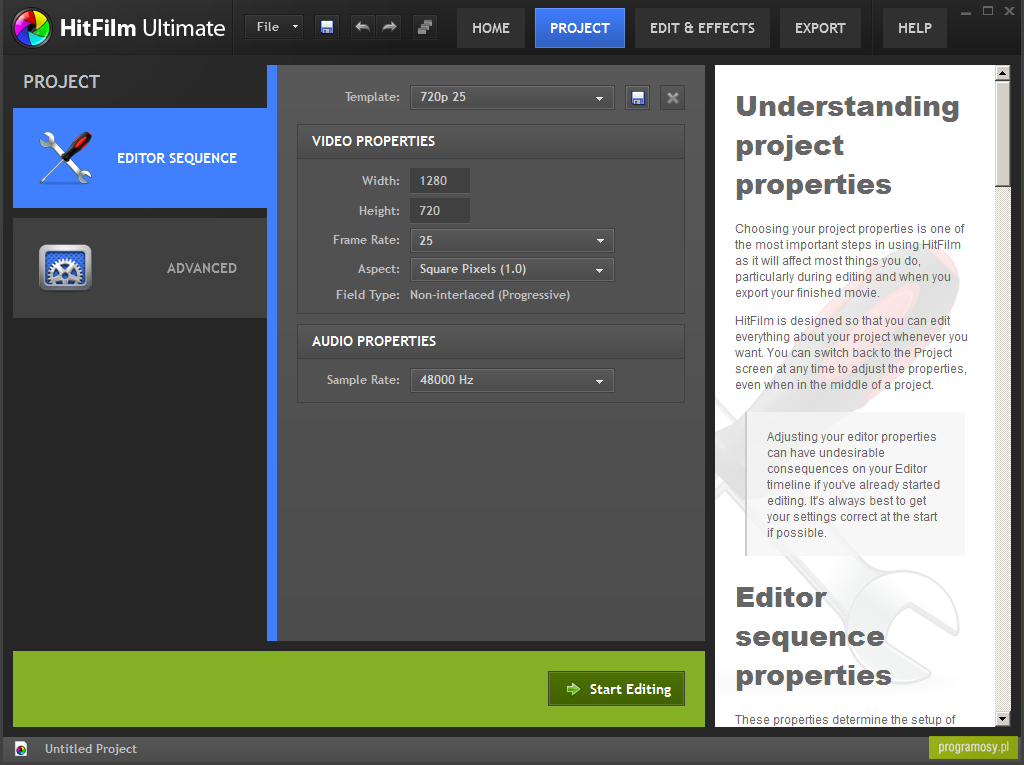Click the VIDEO PROPERTIES header
The width and height of the screenshot is (1024, 765).
[491, 142]
